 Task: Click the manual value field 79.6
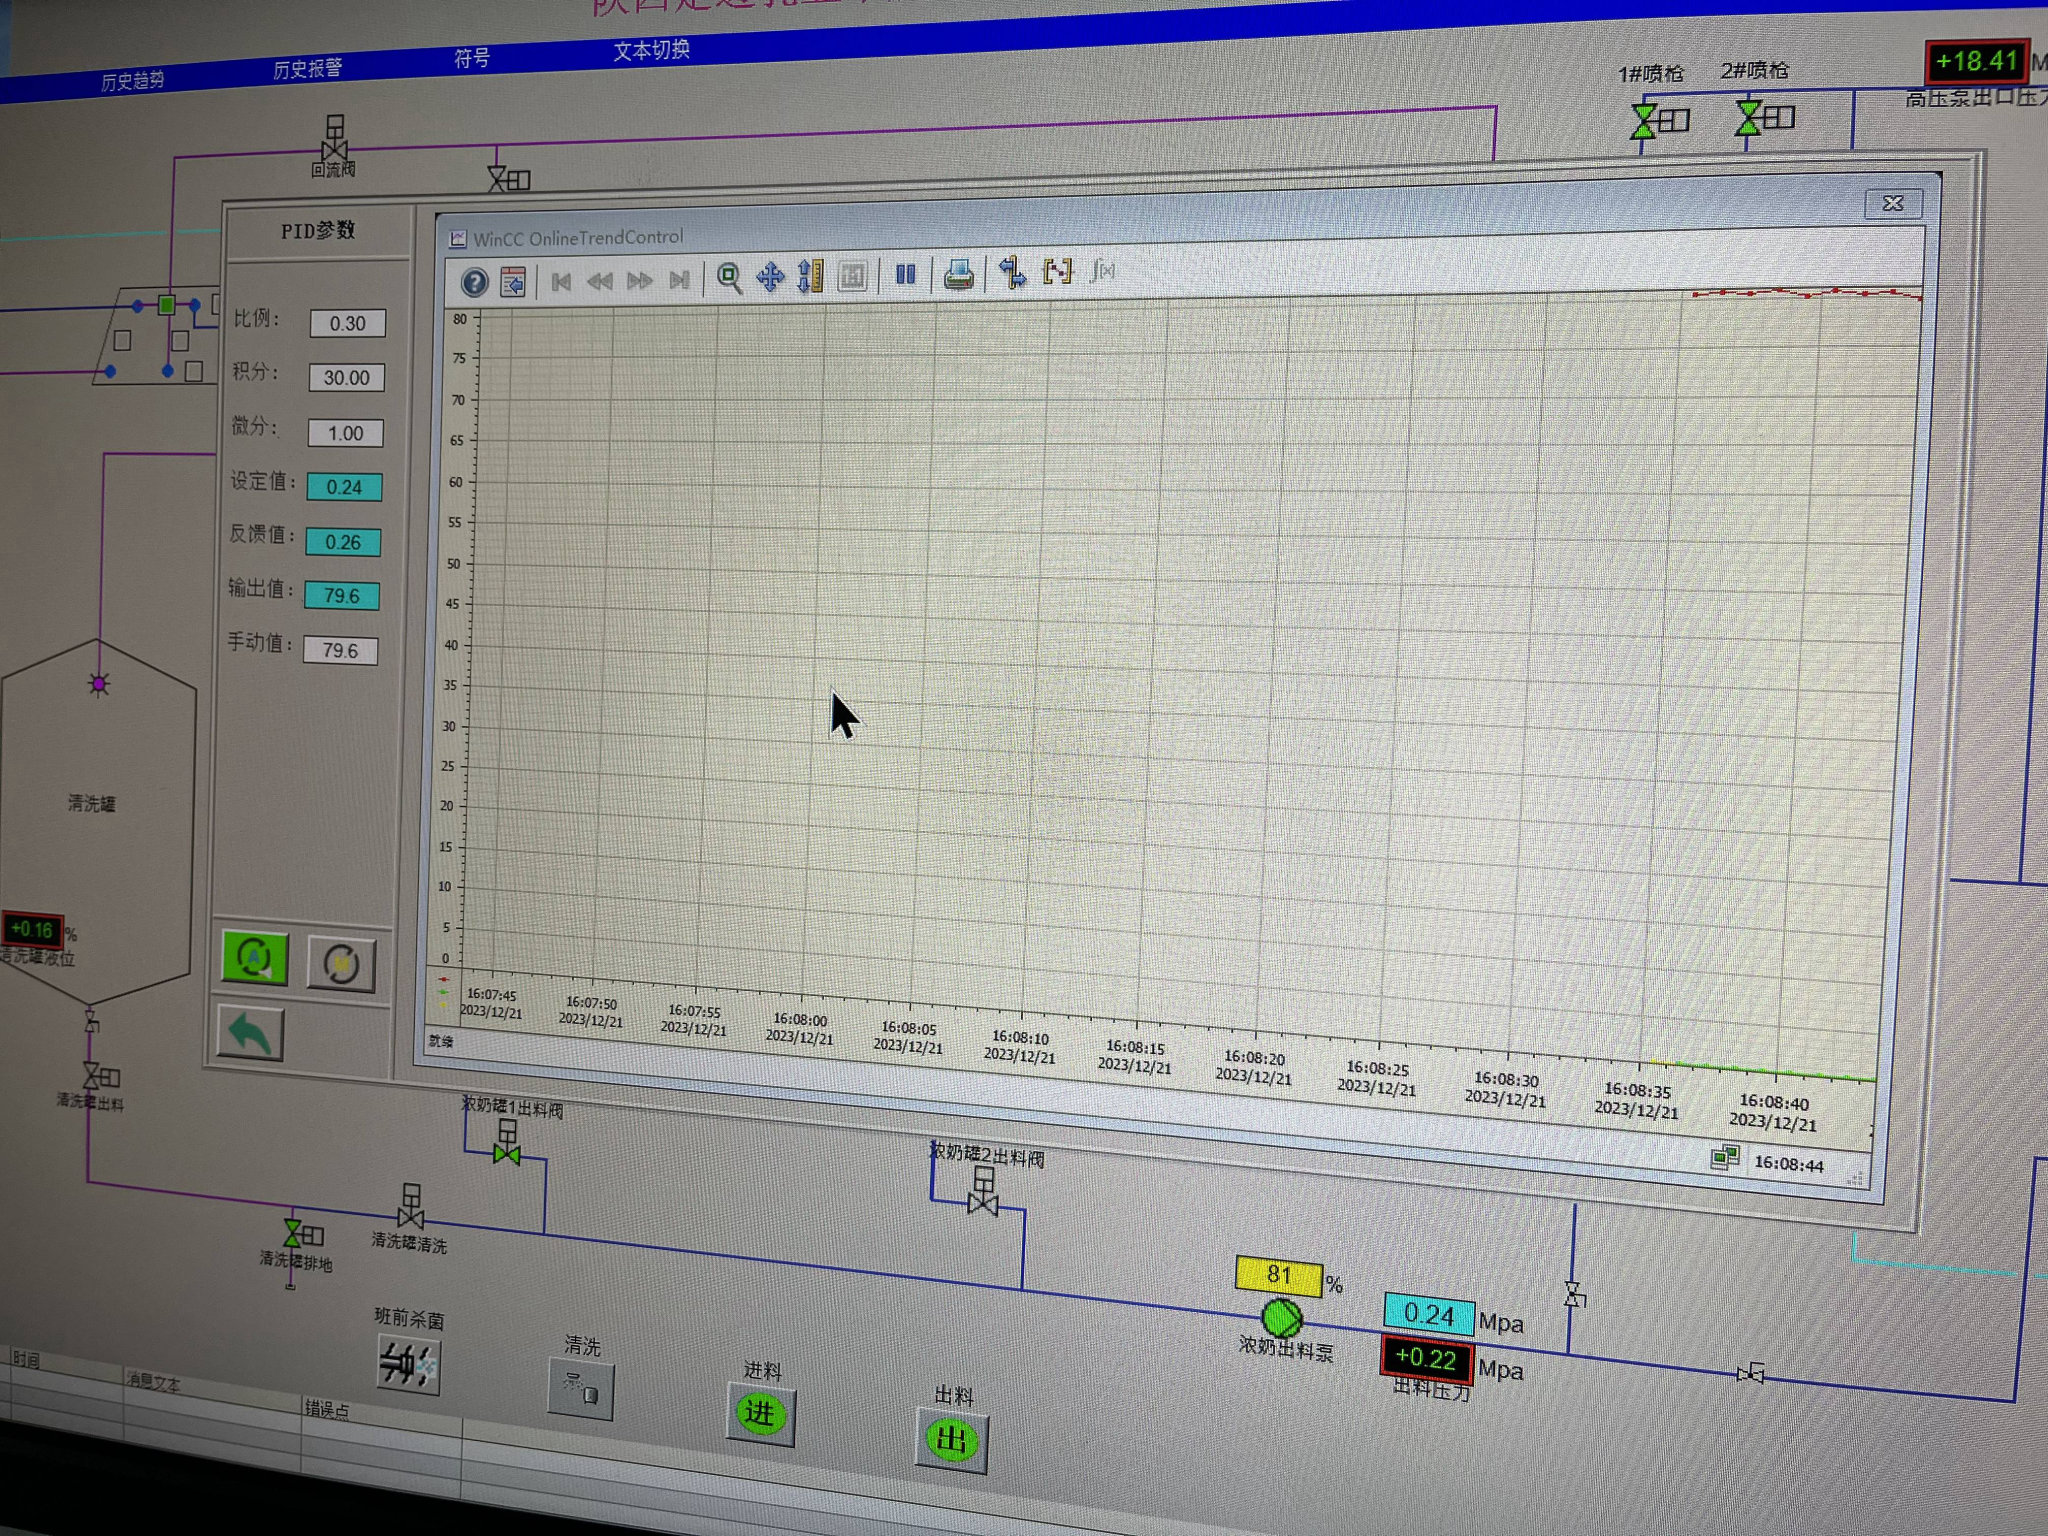point(340,651)
